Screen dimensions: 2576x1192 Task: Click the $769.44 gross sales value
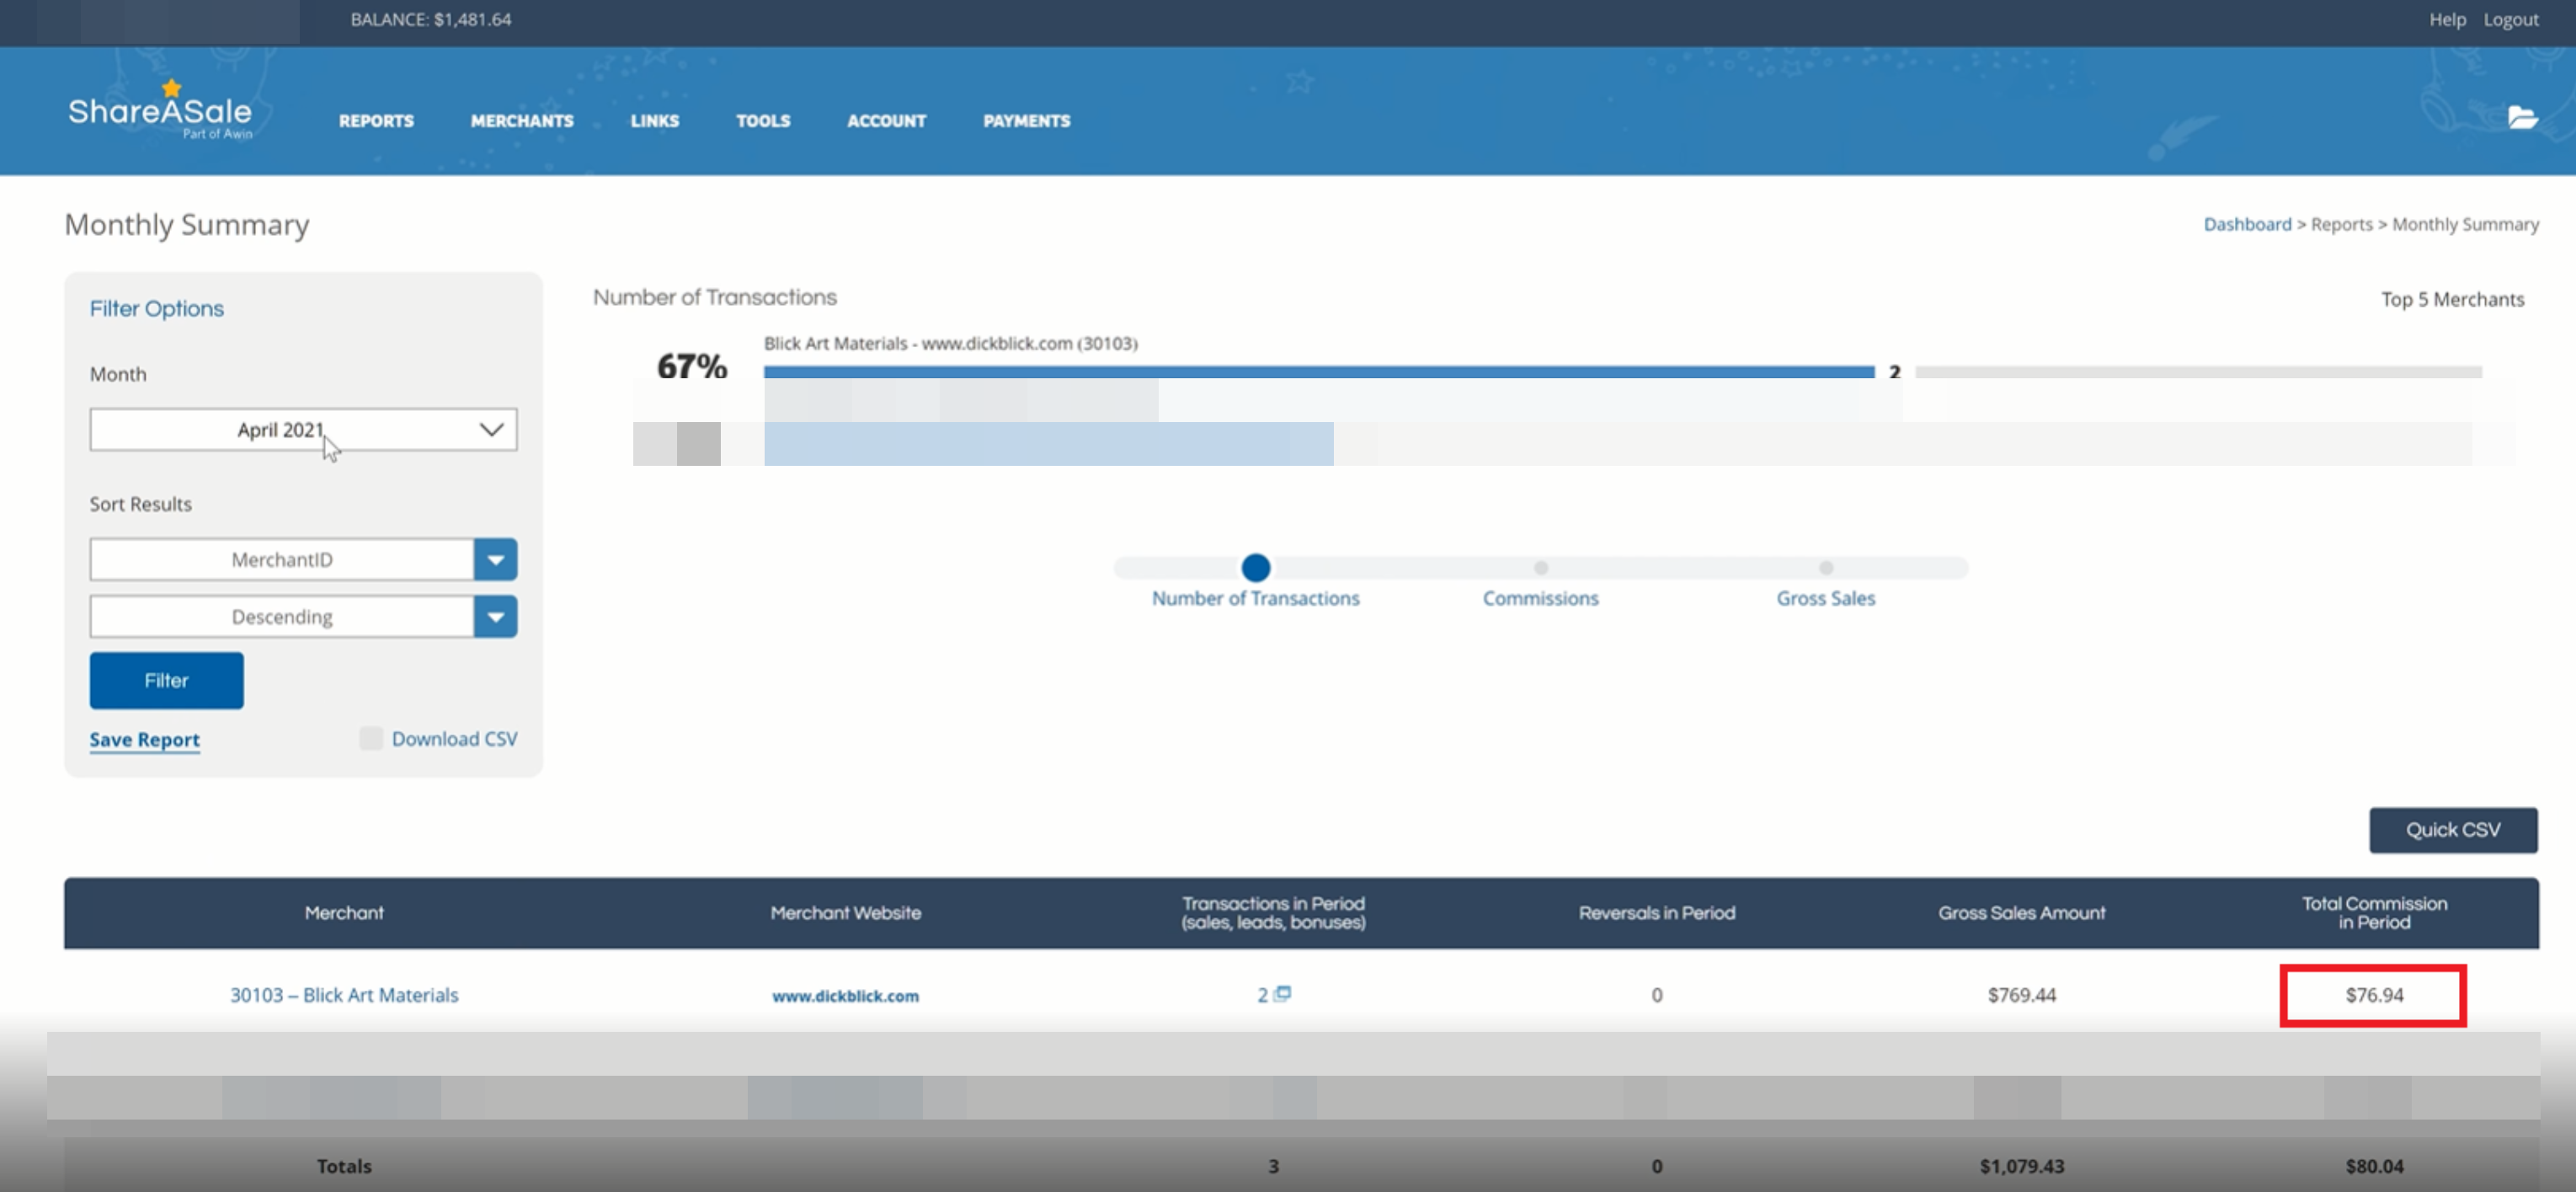(2021, 995)
